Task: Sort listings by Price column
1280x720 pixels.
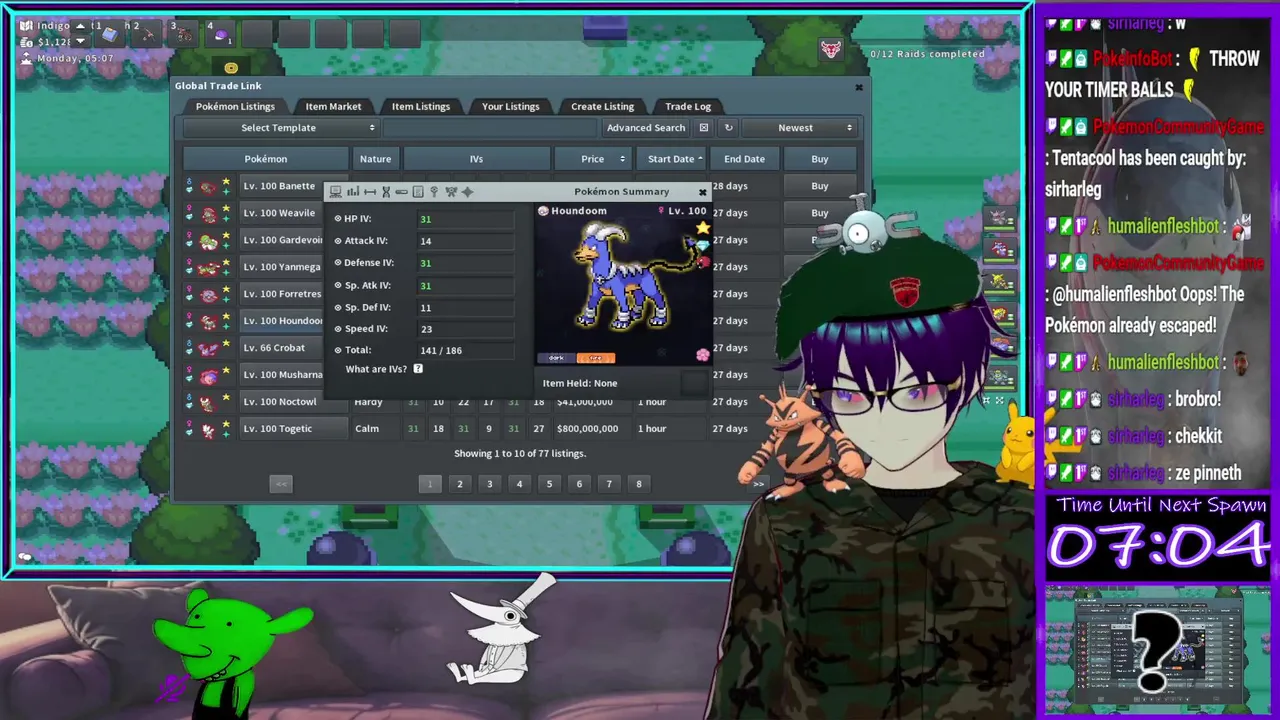Action: pyautogui.click(x=592, y=159)
